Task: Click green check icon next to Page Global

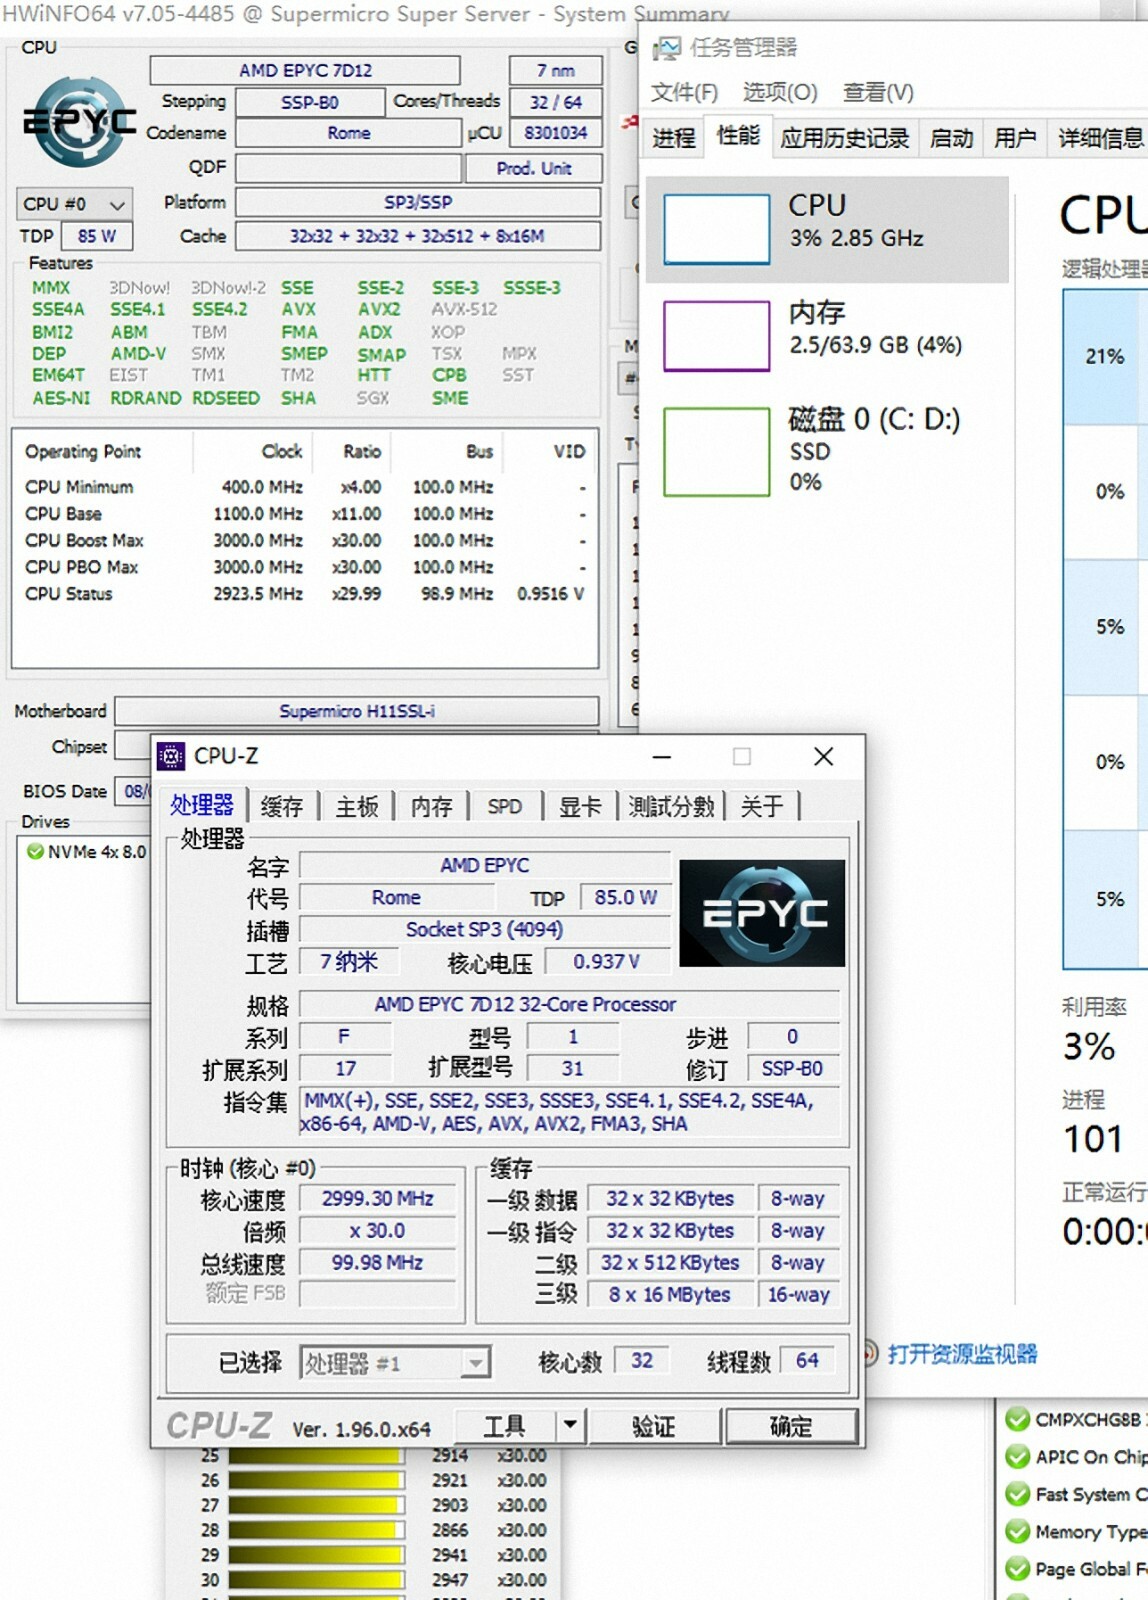Action: tap(1018, 1568)
